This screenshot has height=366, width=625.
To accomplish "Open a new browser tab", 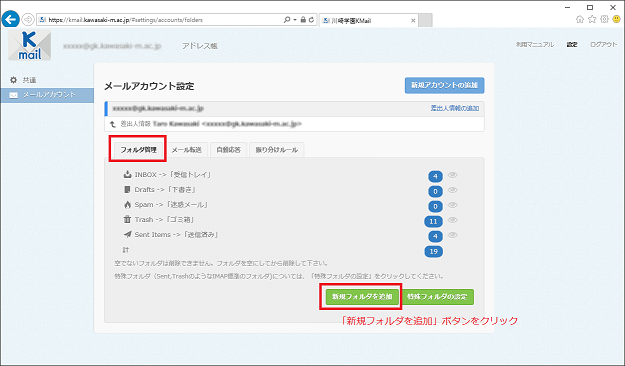I will tap(425, 20).
